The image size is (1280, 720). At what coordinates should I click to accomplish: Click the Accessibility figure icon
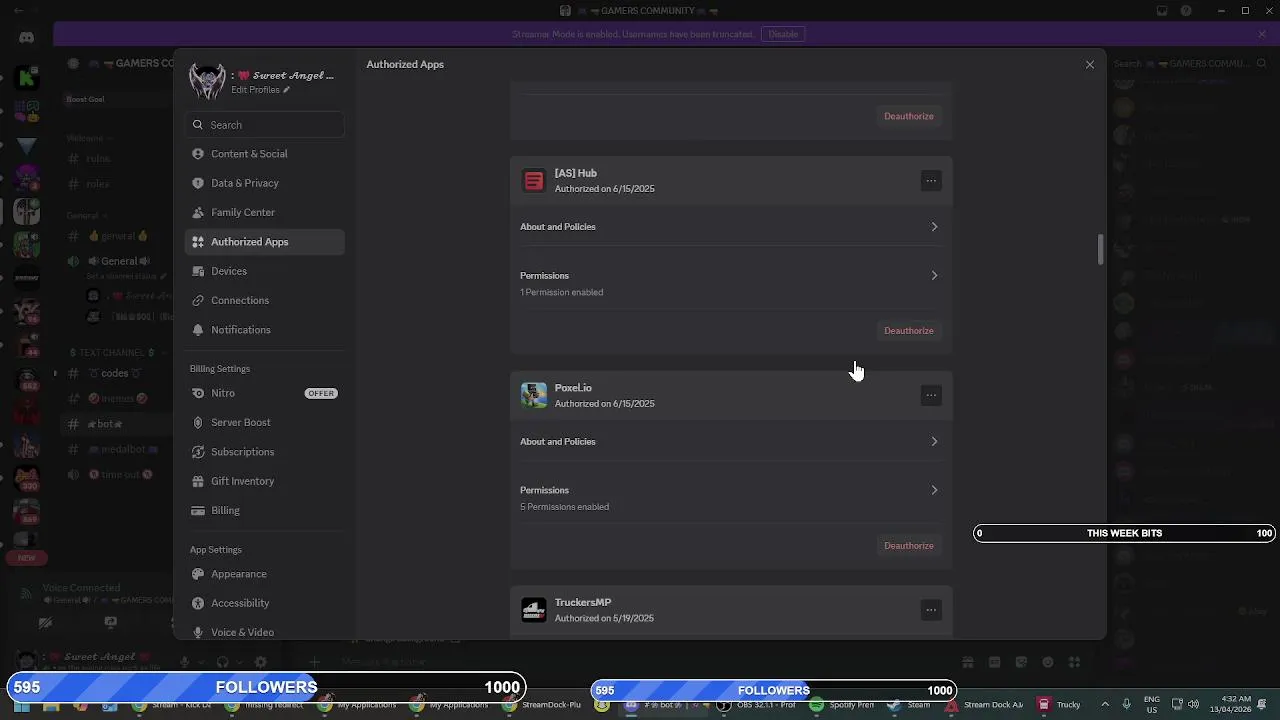198,603
